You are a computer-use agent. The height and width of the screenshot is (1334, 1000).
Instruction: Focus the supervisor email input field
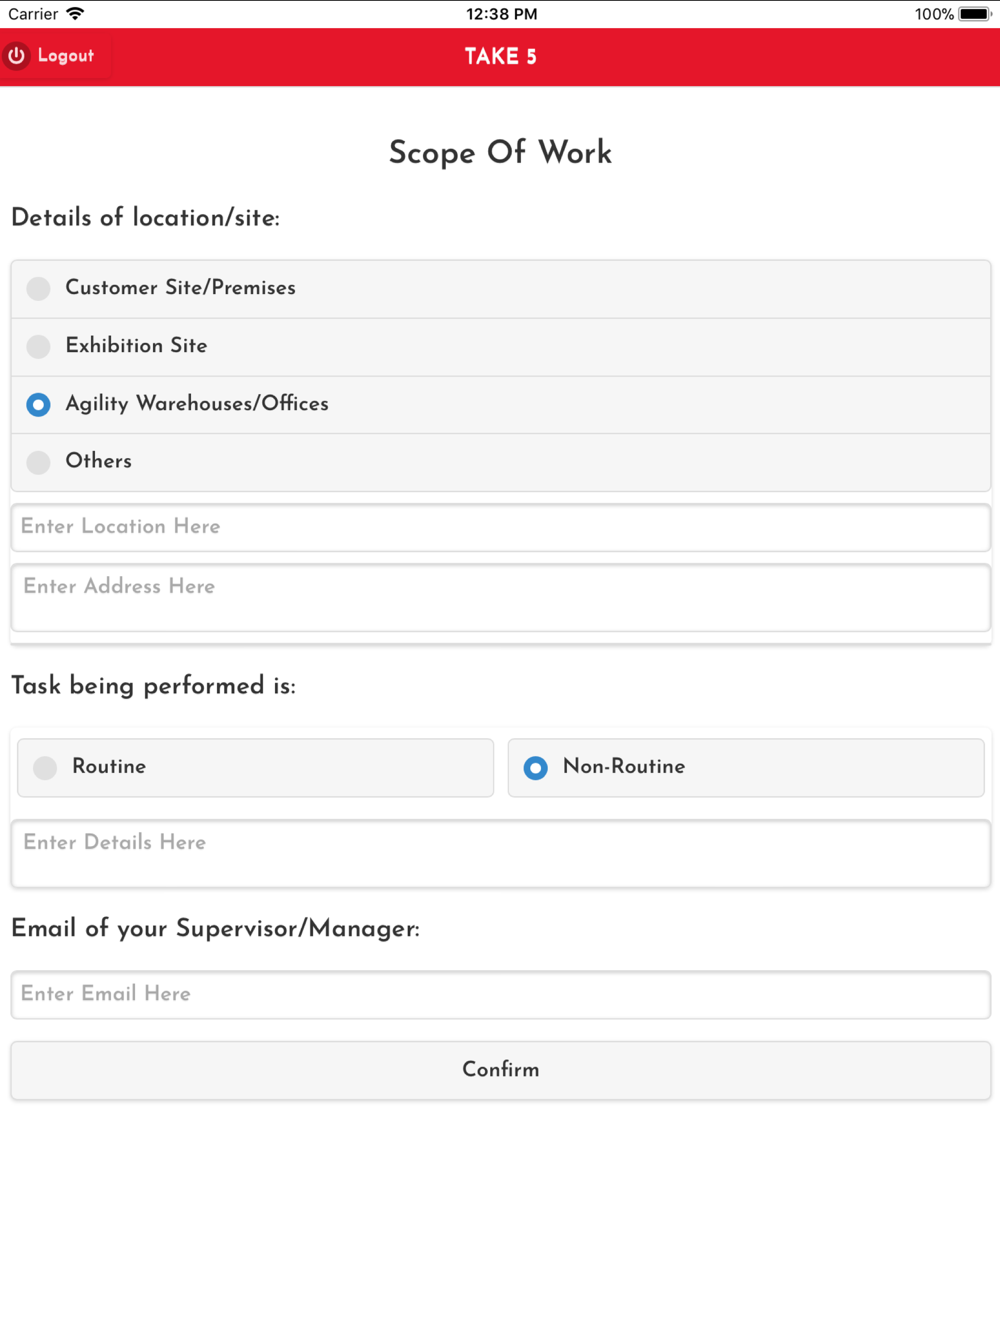500,995
